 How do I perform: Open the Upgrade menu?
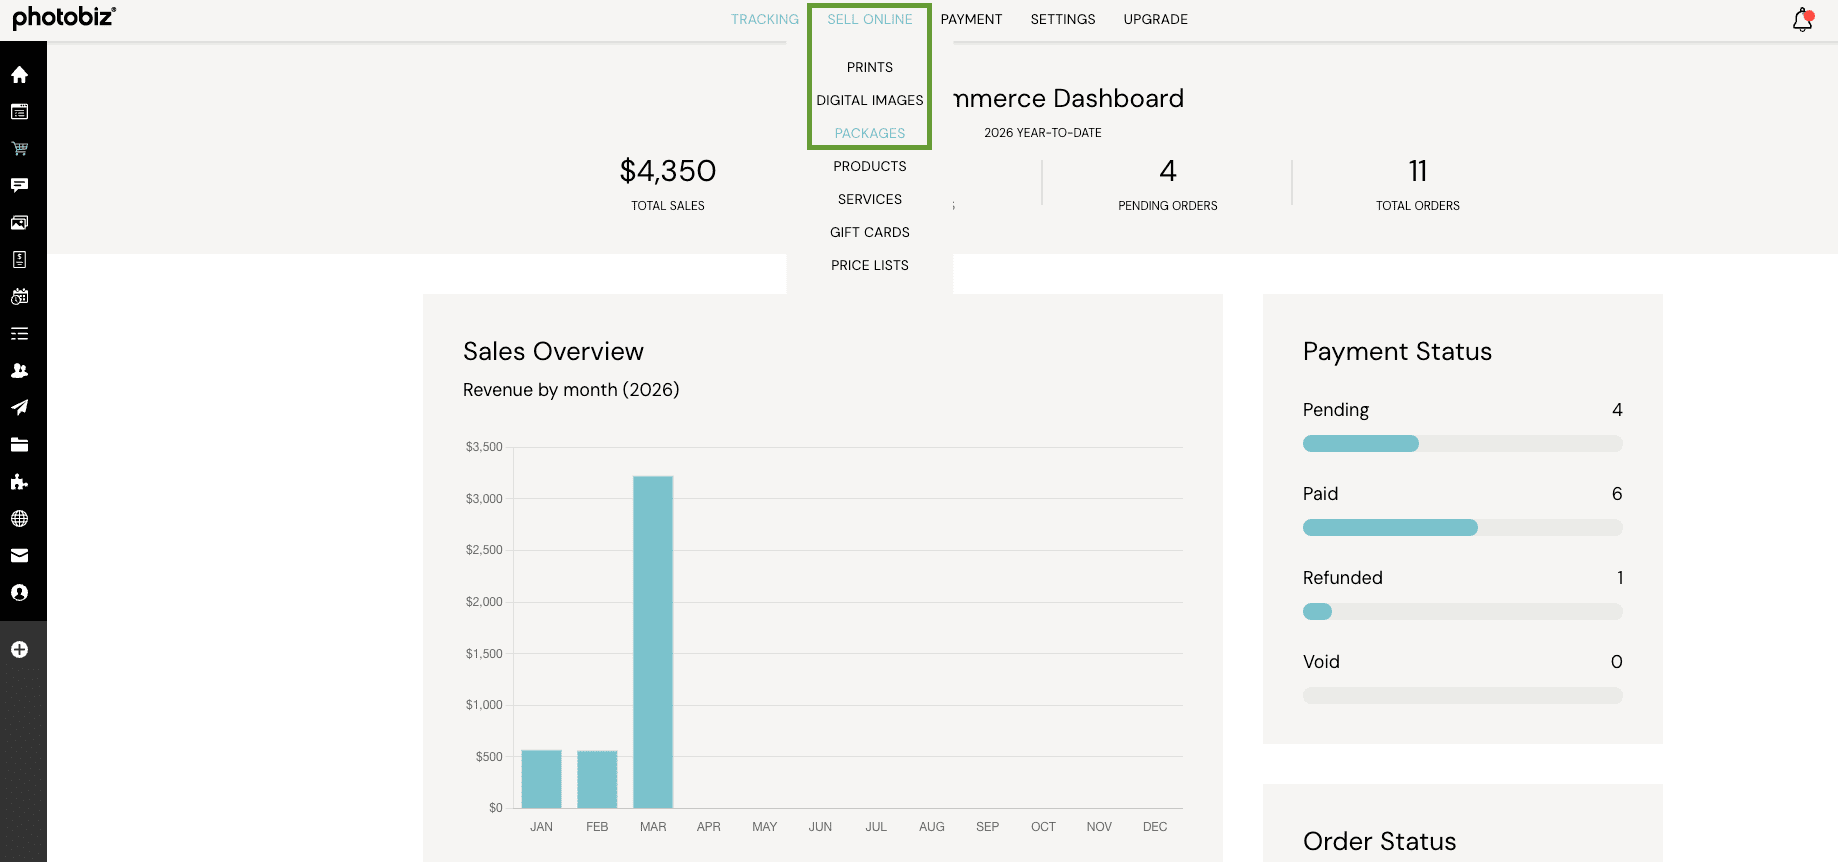pos(1155,19)
